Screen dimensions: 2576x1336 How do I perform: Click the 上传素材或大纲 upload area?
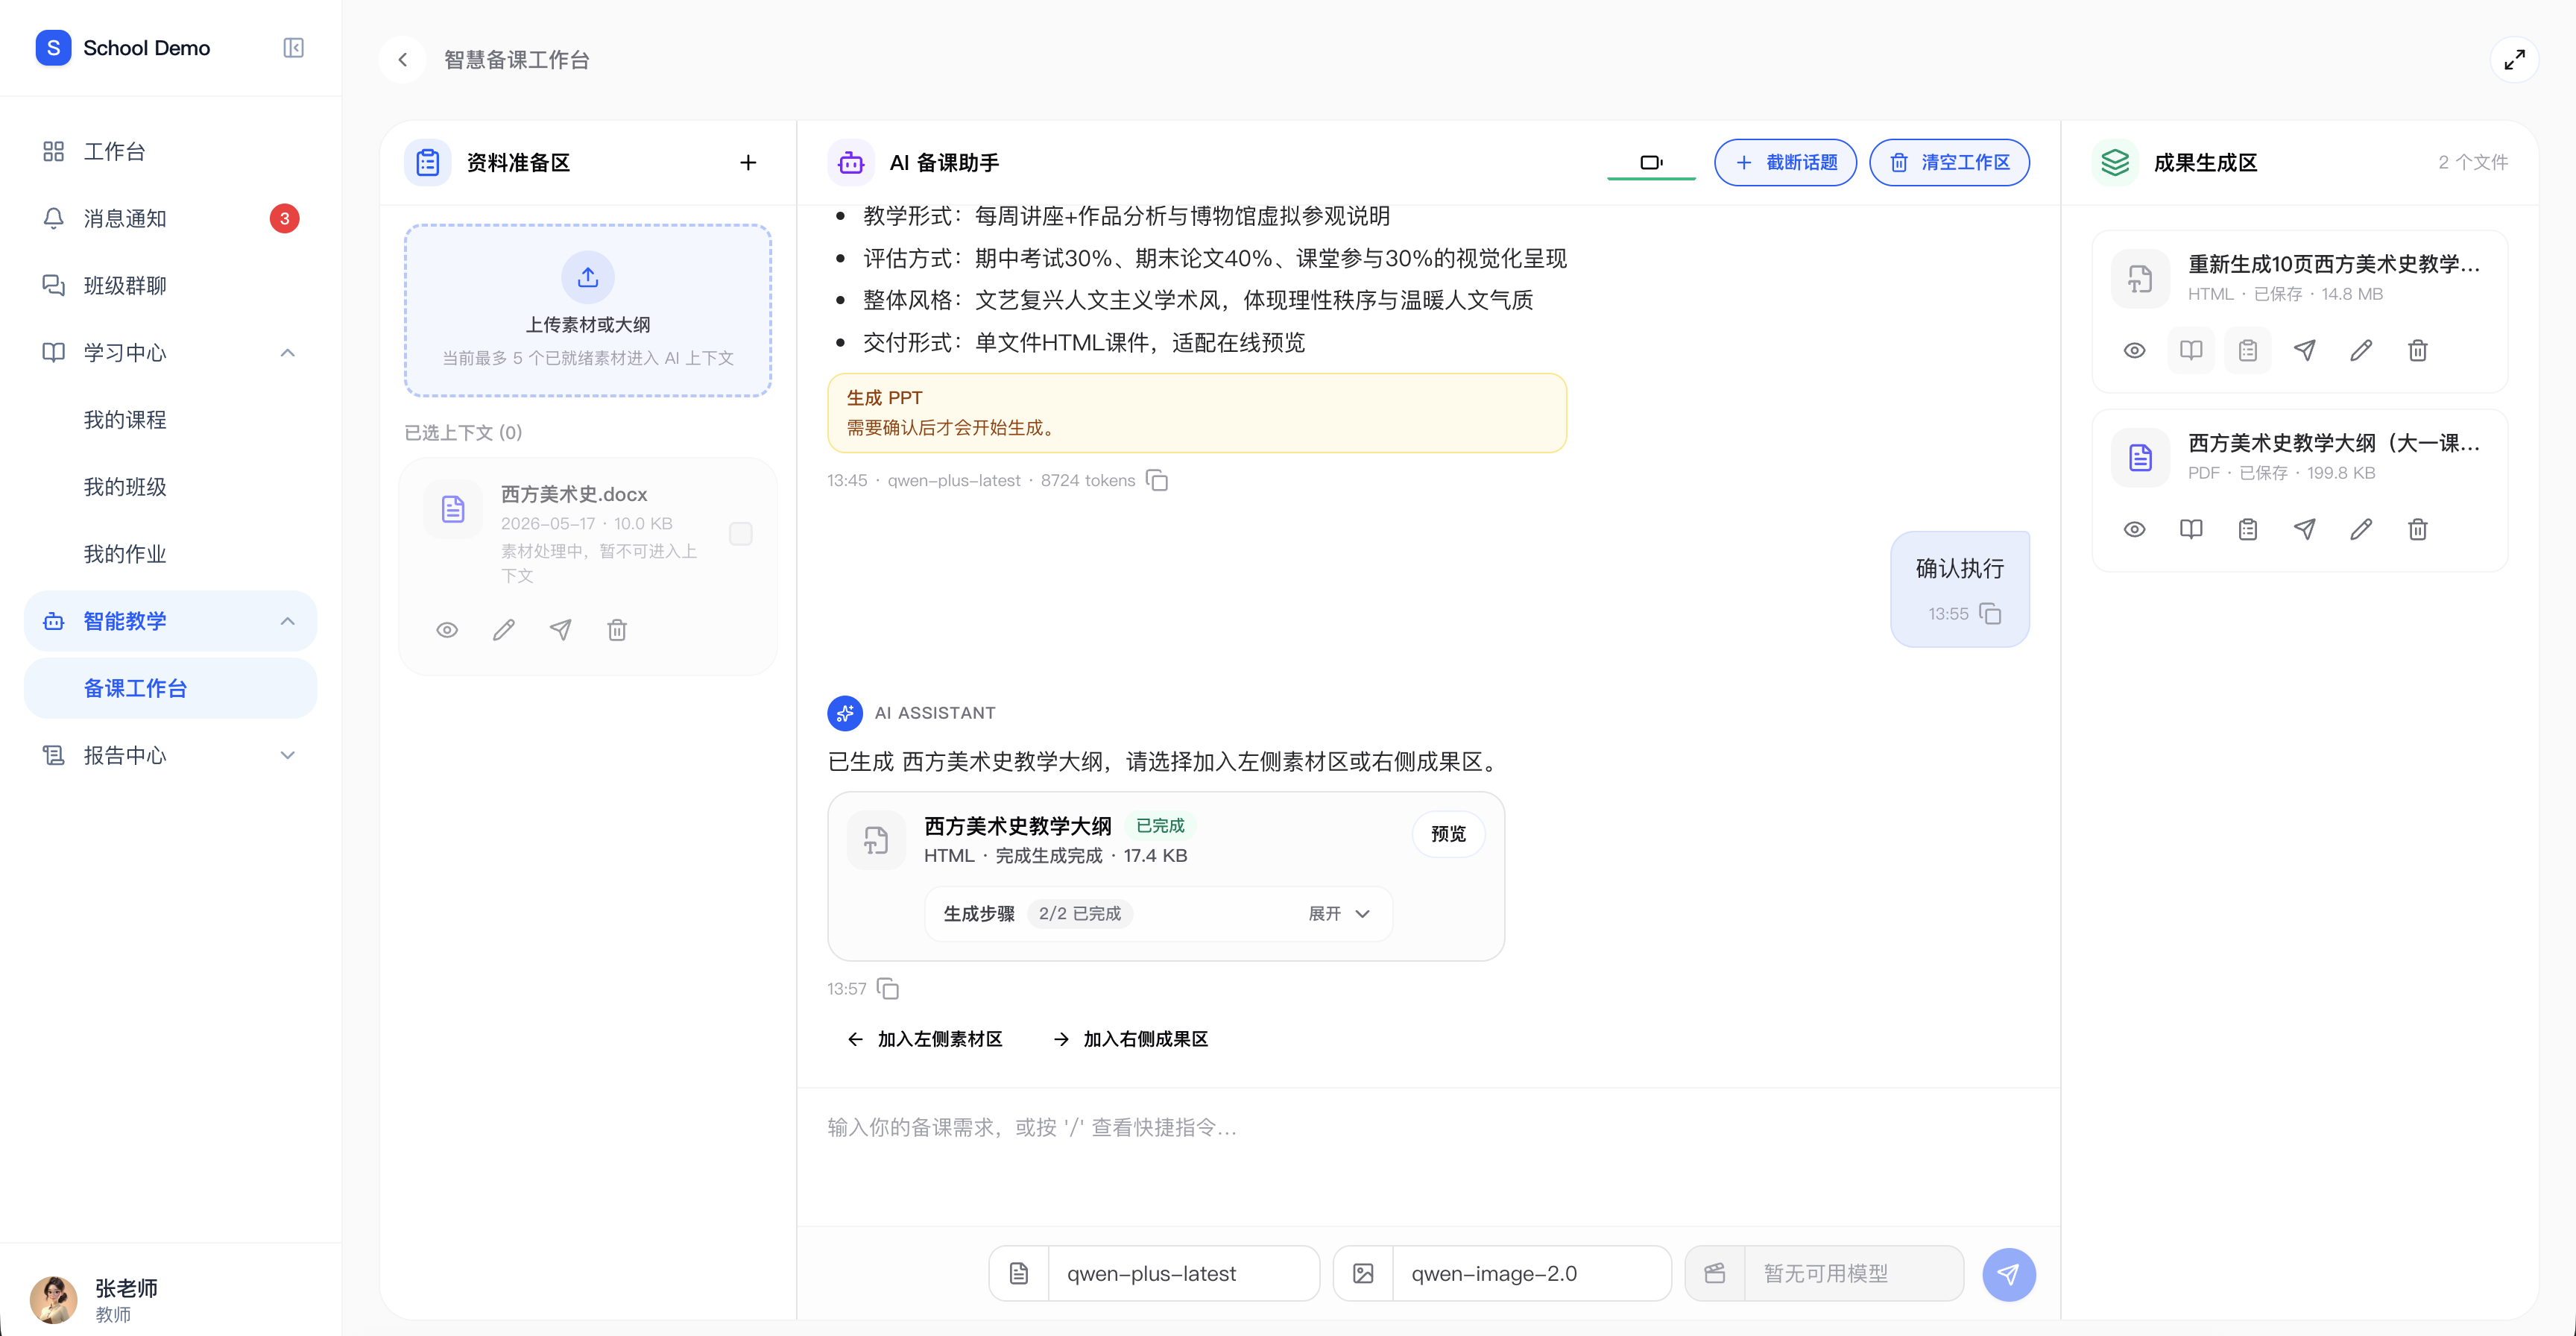tap(588, 310)
